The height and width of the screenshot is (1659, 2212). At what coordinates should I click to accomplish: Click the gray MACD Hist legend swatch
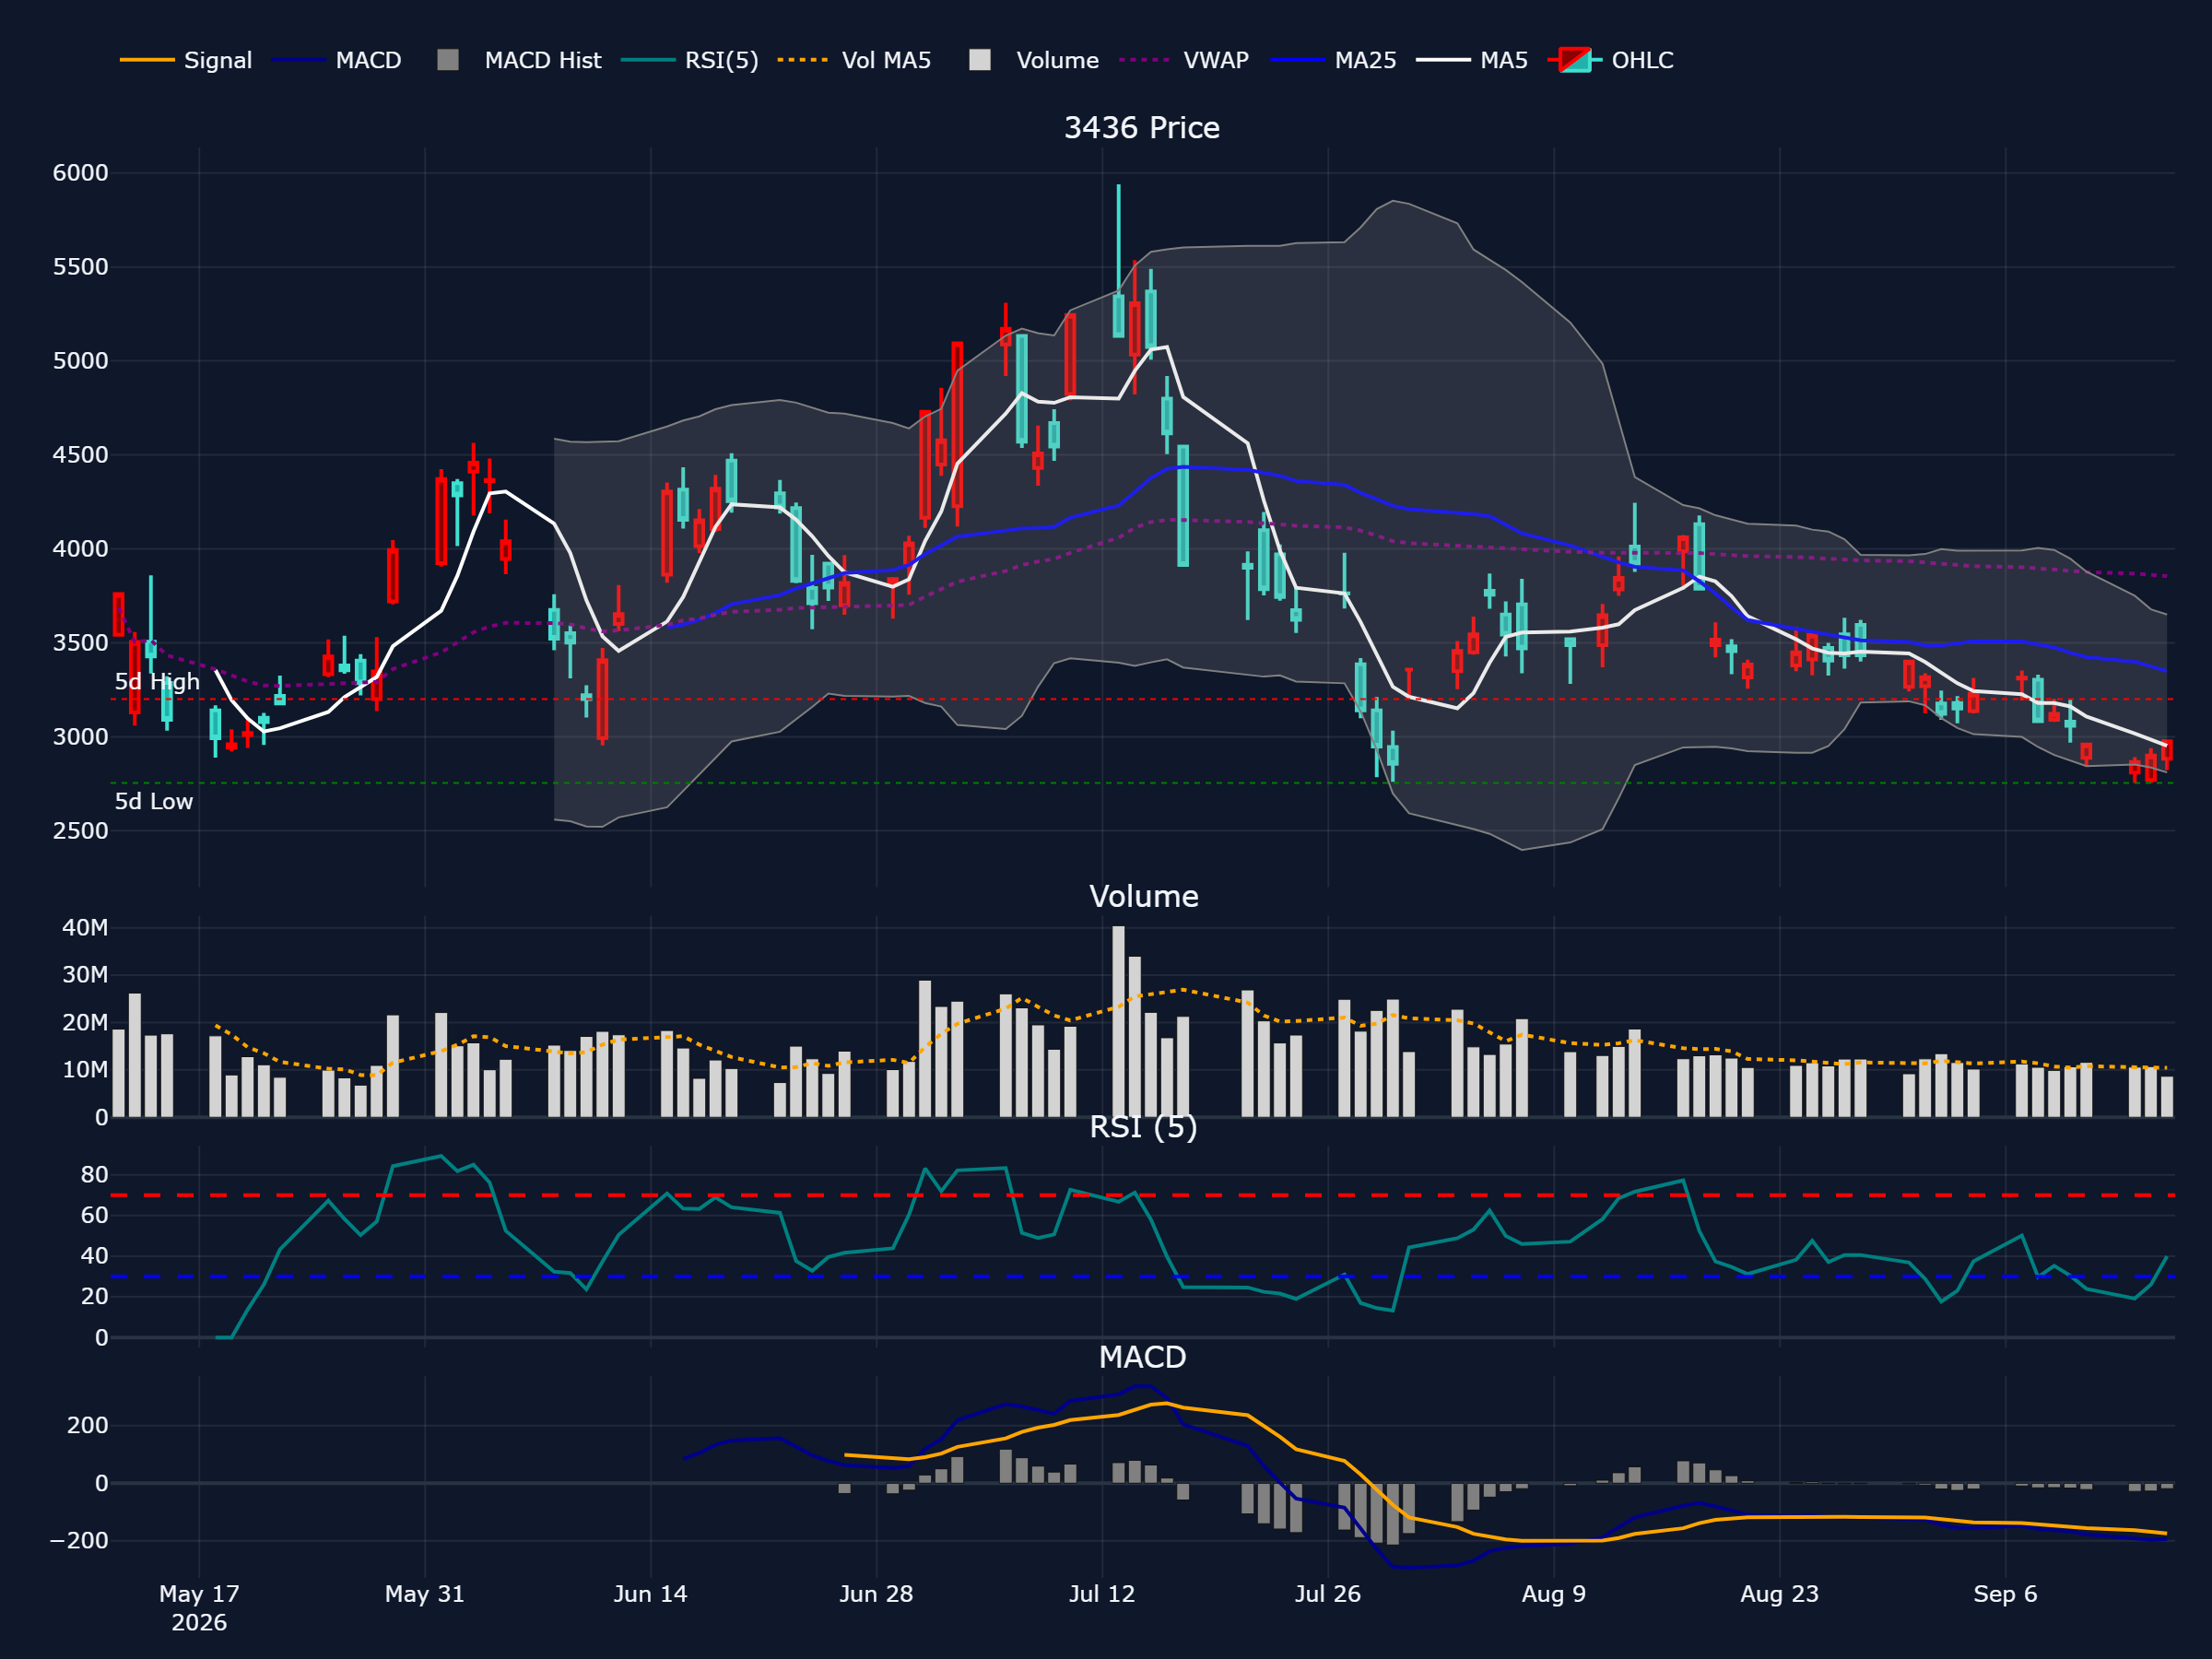(448, 60)
